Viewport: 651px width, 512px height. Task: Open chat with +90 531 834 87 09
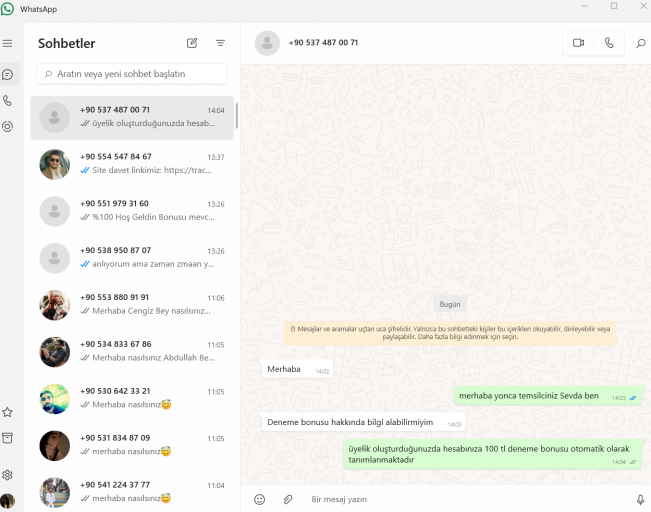(132, 446)
